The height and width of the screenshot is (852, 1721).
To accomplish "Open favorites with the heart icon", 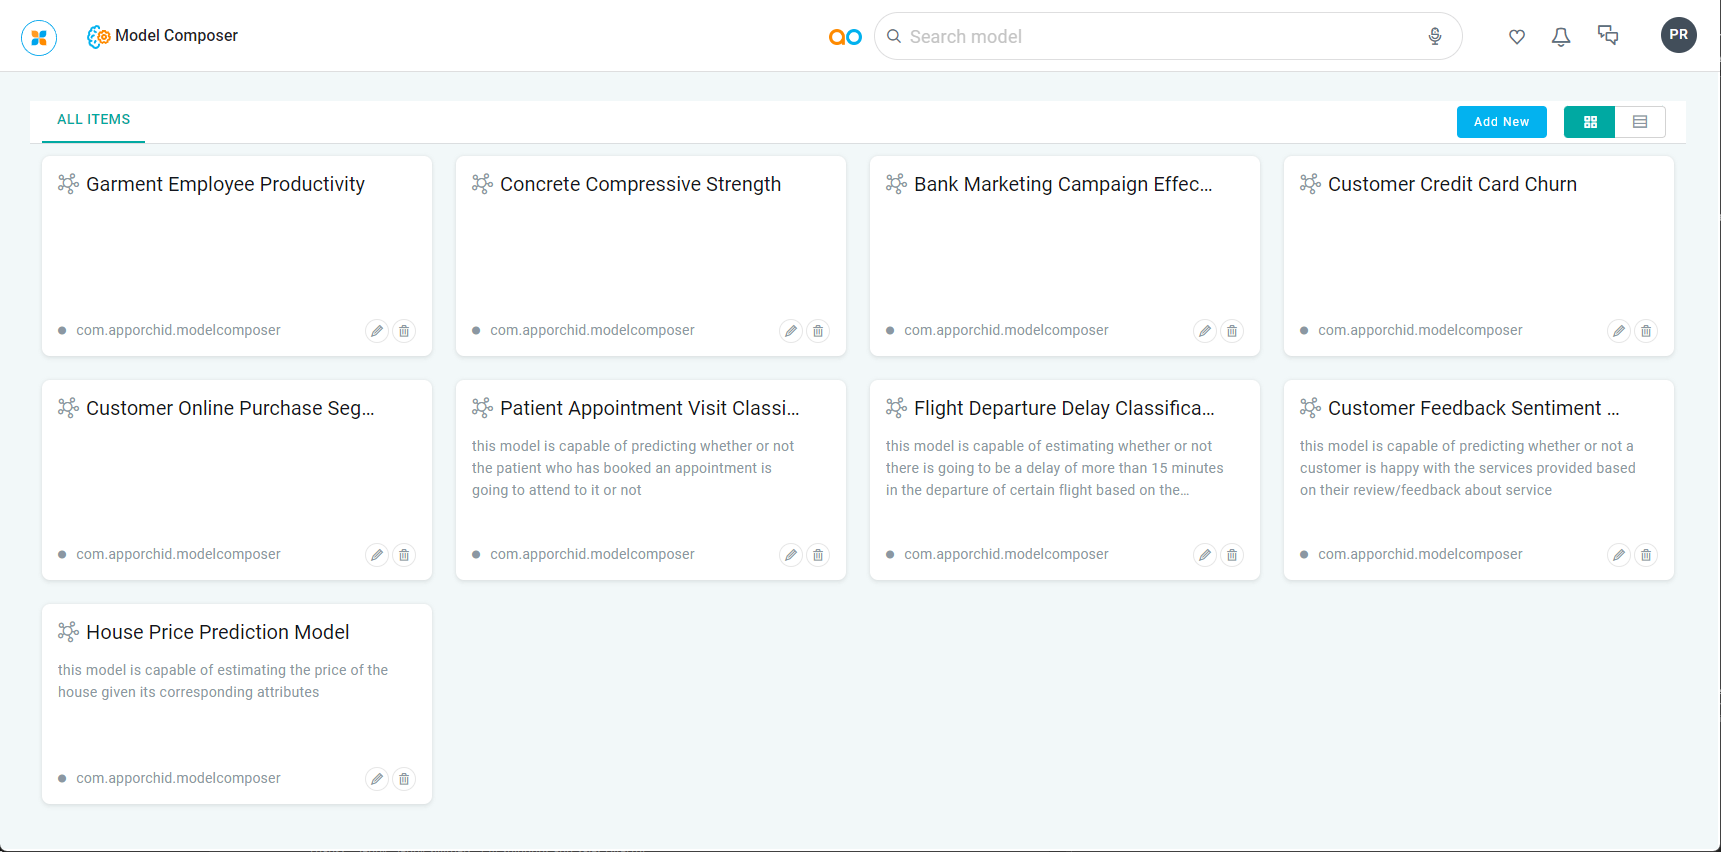I will (1516, 37).
